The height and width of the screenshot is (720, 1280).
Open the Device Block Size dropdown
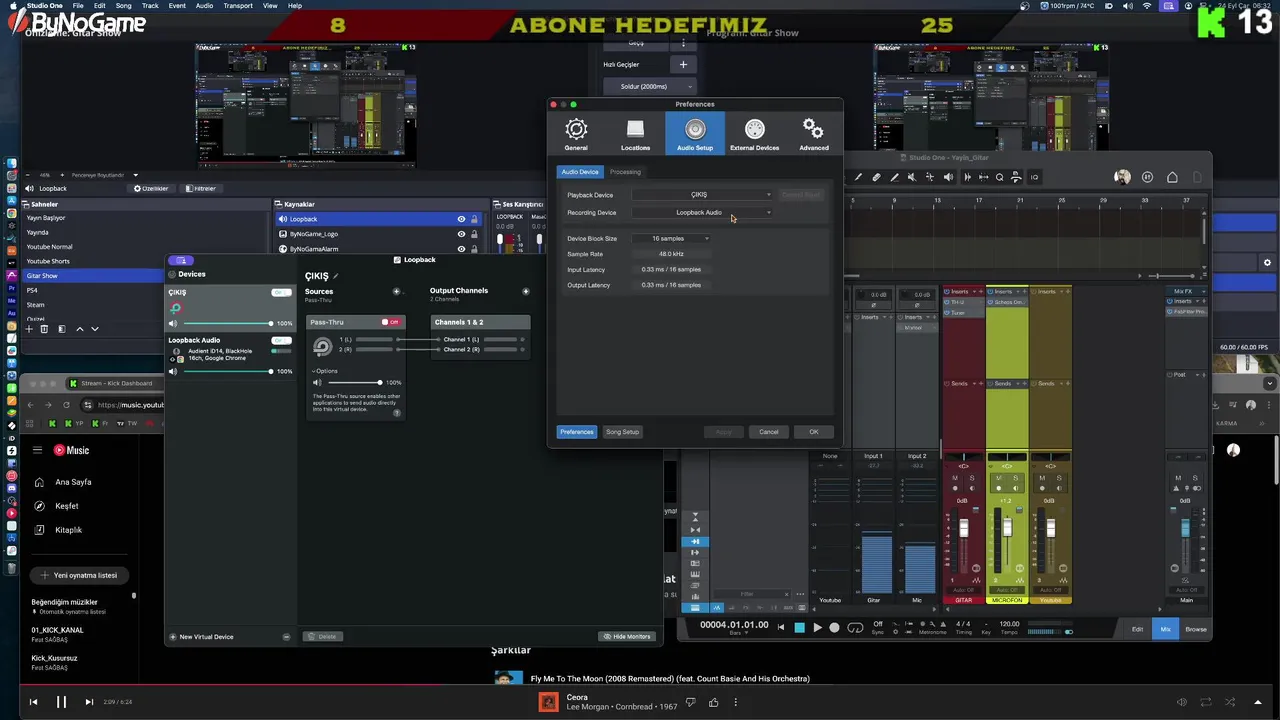tap(671, 238)
